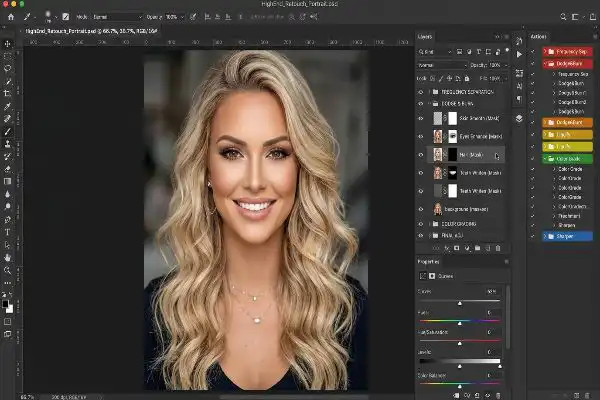This screenshot has height=400, width=600.
Task: Open the layer blend mode Normal dropdown
Action: 442,65
